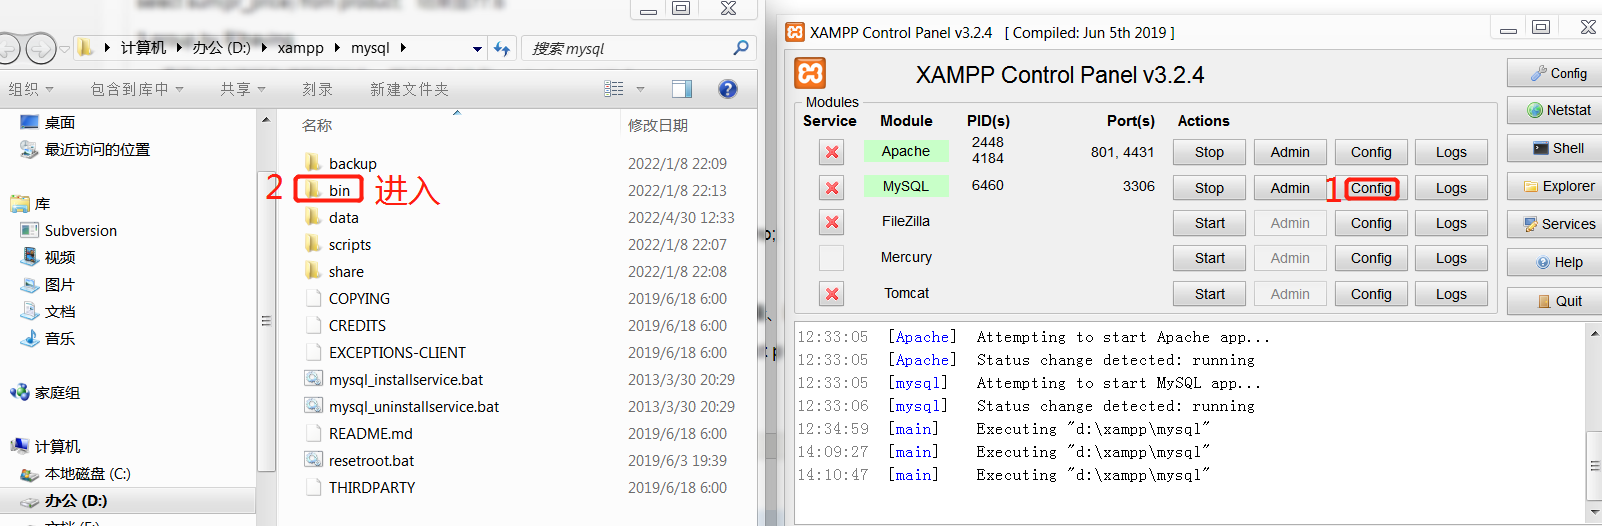Expand the 组织 menu dropdown

31,89
